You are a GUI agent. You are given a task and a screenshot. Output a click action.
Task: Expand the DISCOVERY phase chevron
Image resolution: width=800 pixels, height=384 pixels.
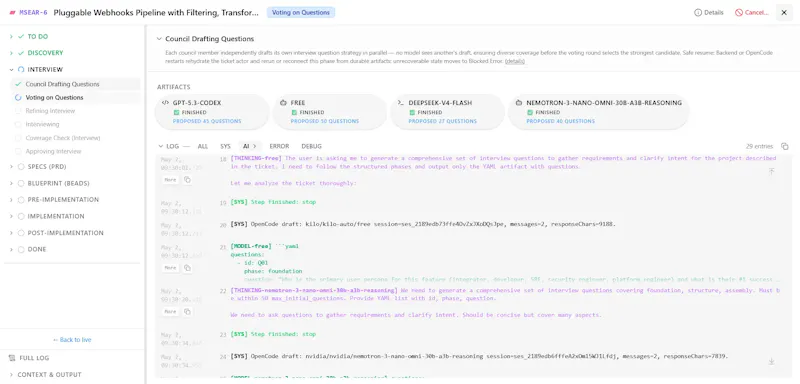pos(11,53)
